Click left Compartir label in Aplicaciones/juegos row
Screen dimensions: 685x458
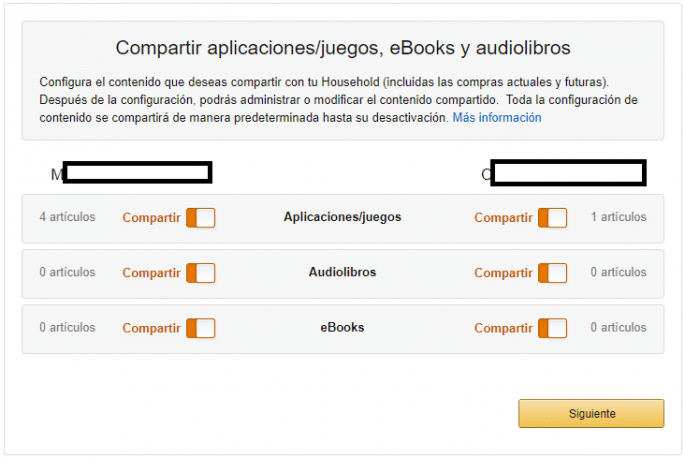(151, 218)
